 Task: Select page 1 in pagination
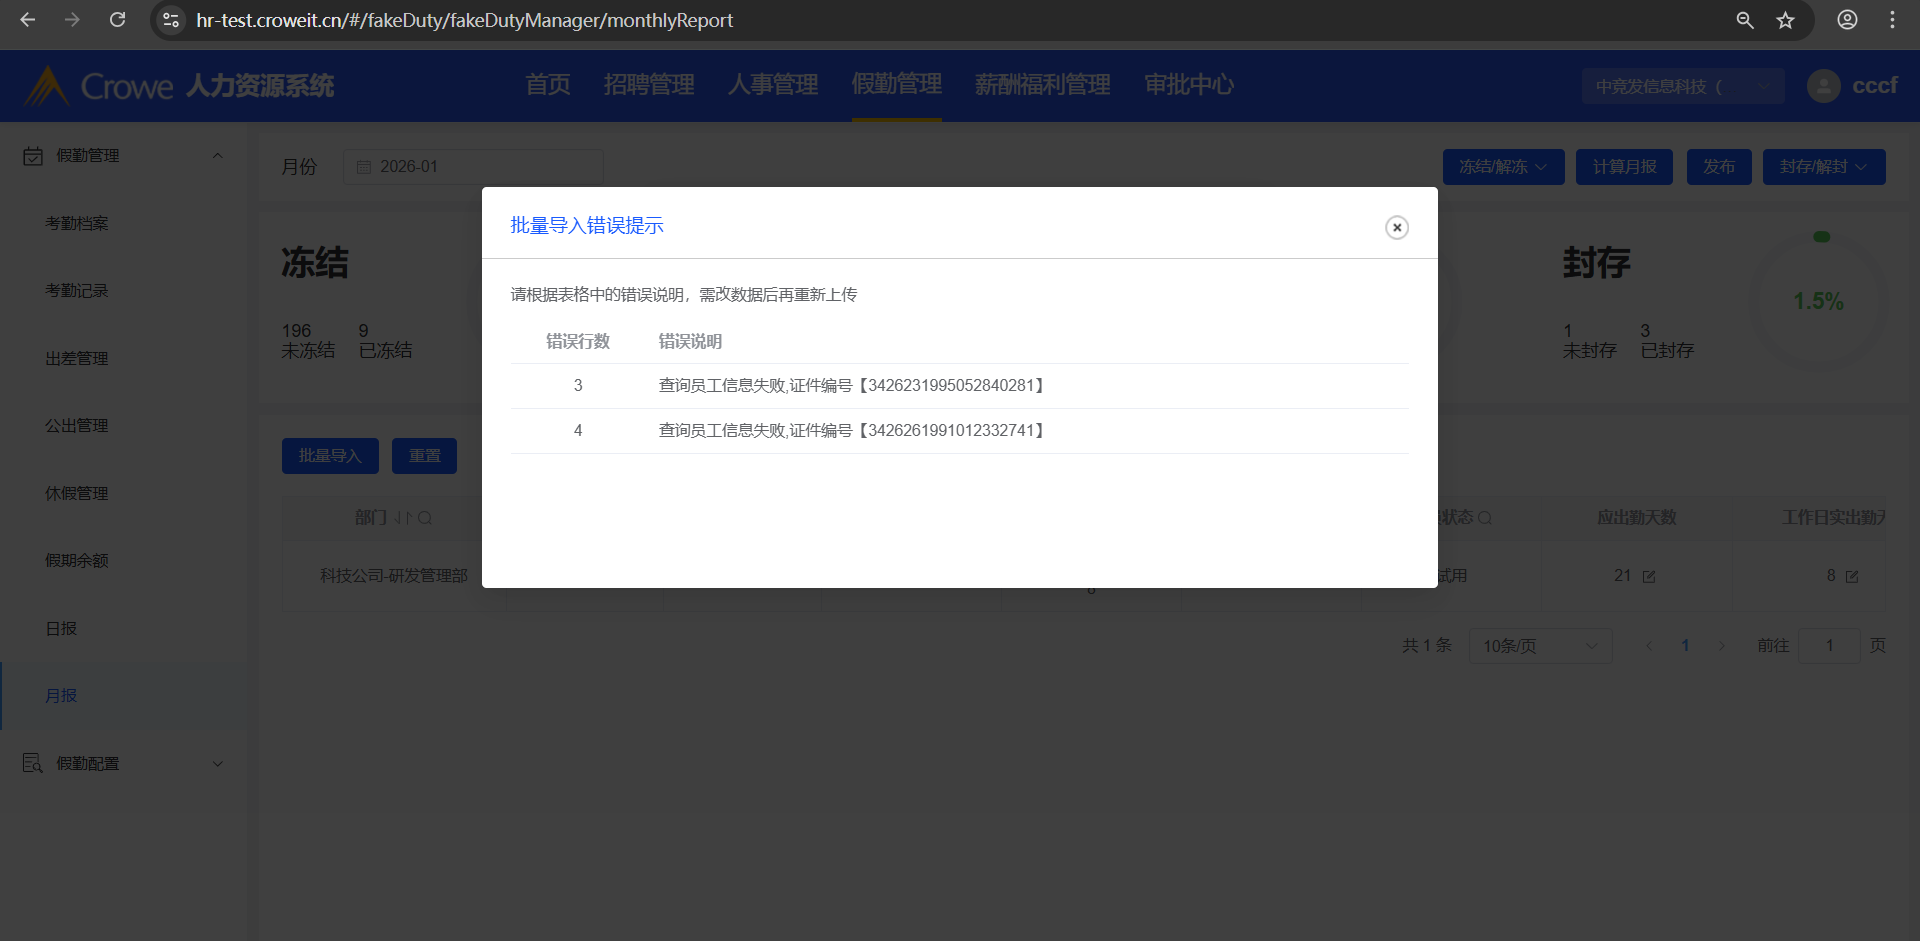tap(1685, 646)
